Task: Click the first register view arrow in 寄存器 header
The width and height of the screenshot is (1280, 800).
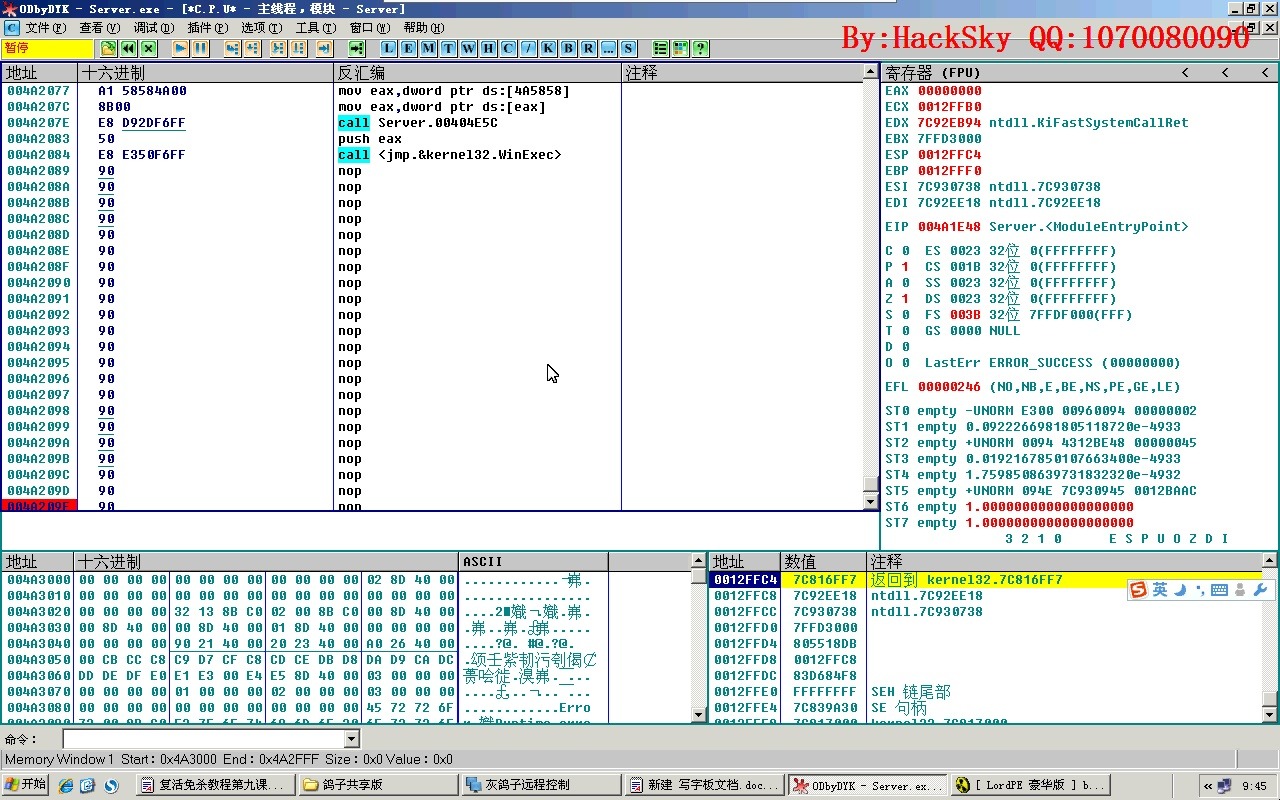Action: click(1185, 73)
